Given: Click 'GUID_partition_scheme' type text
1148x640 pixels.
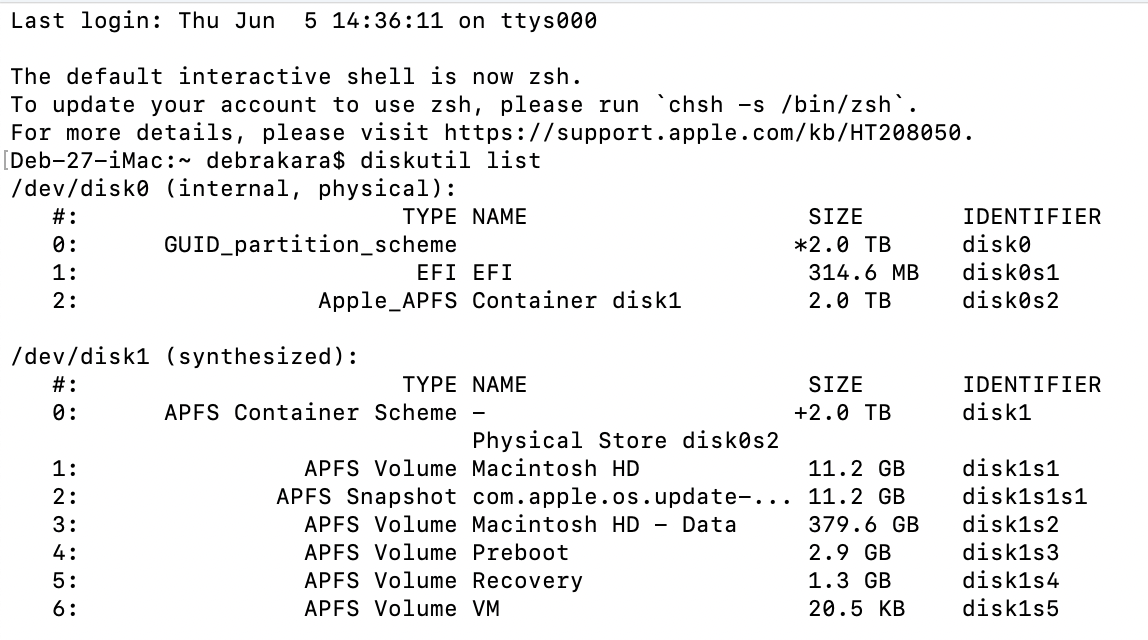Looking at the screenshot, I should [x=310, y=245].
